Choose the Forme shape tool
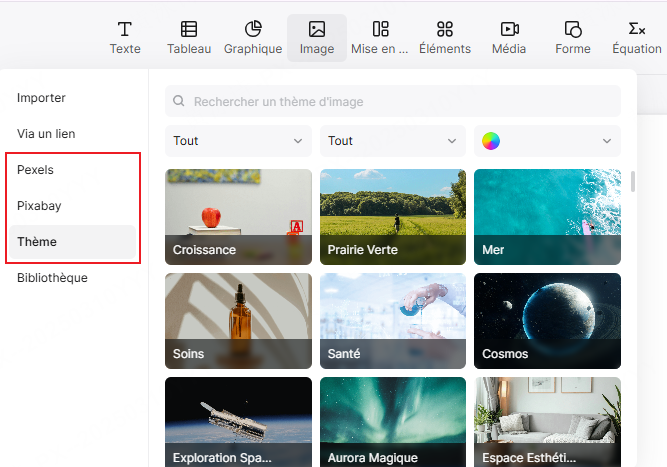This screenshot has height=467, width=667. [573, 30]
